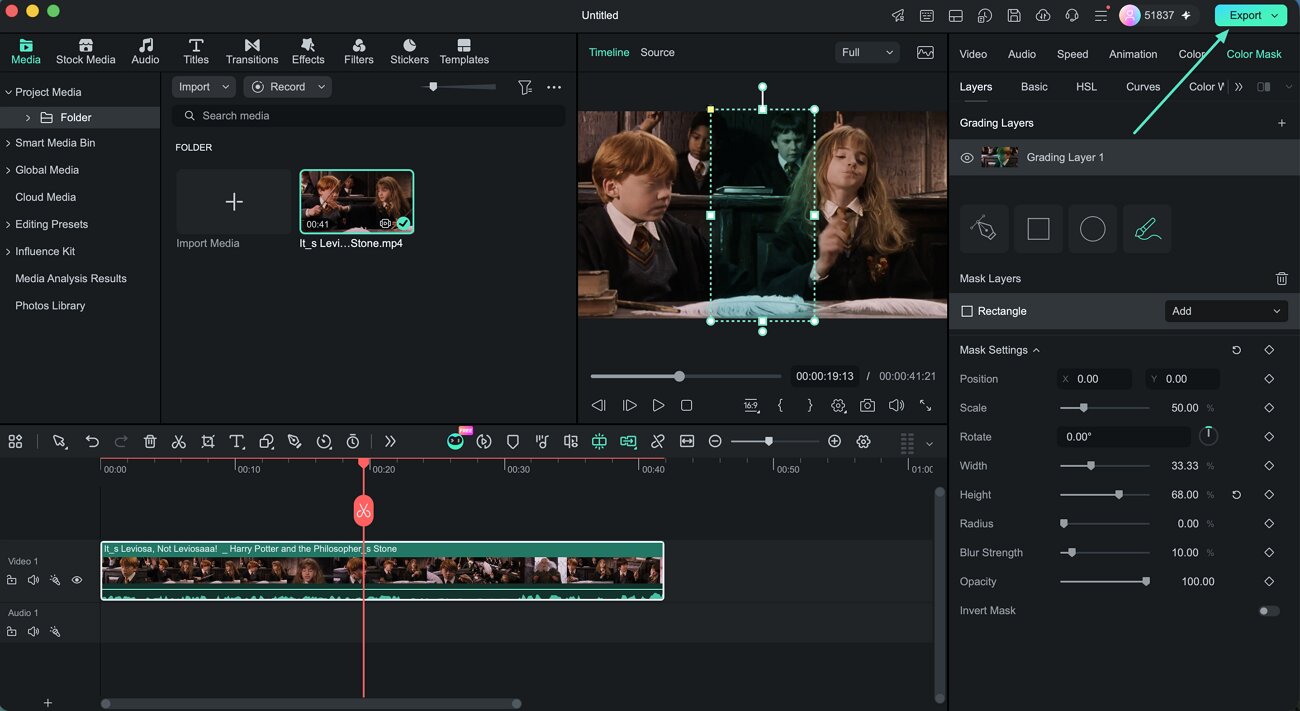Toggle Invert Mask switch
This screenshot has height=711, width=1300.
[x=1268, y=611]
